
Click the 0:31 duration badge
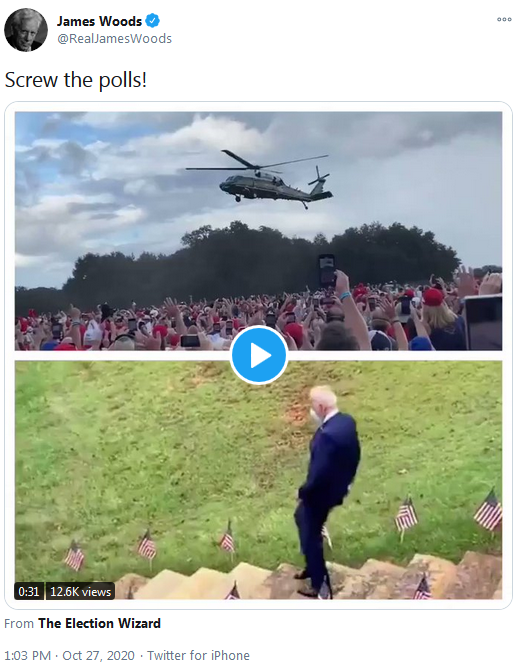(x=29, y=591)
